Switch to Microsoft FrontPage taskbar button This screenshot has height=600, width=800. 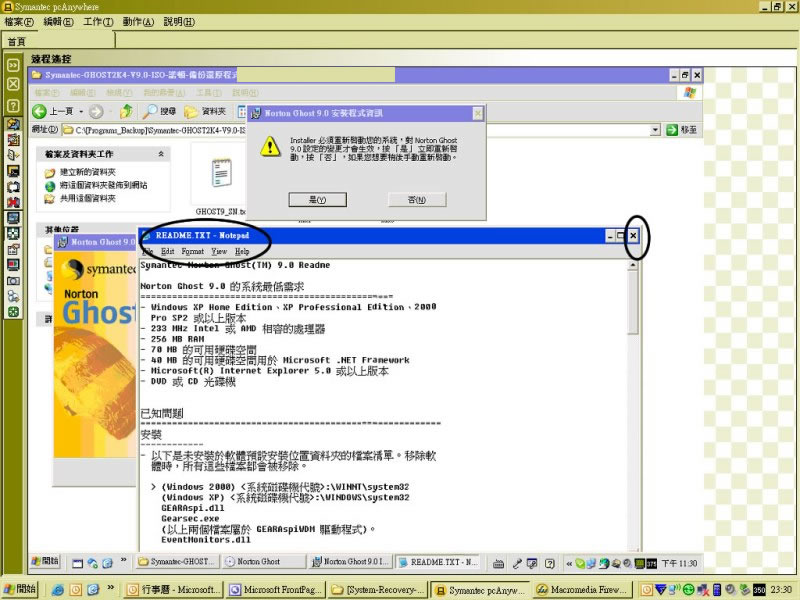point(277,590)
